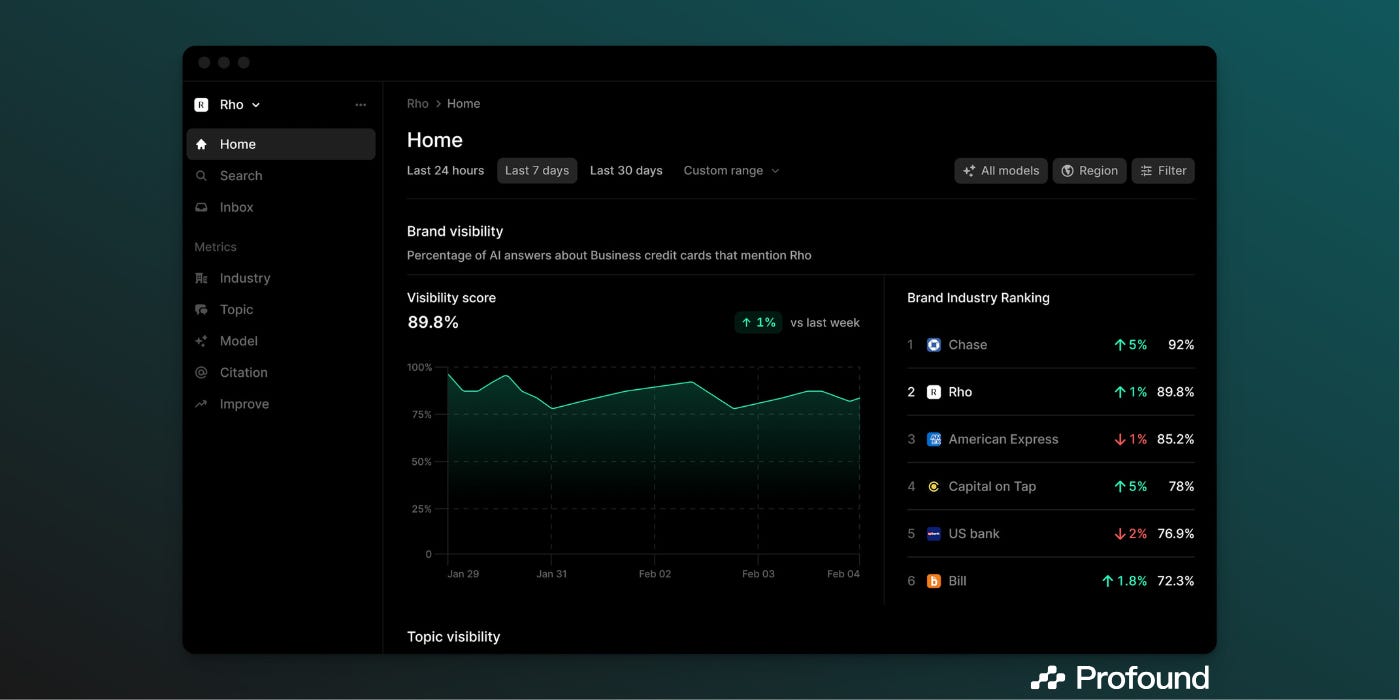Click the US bank logo

[x=934, y=534]
